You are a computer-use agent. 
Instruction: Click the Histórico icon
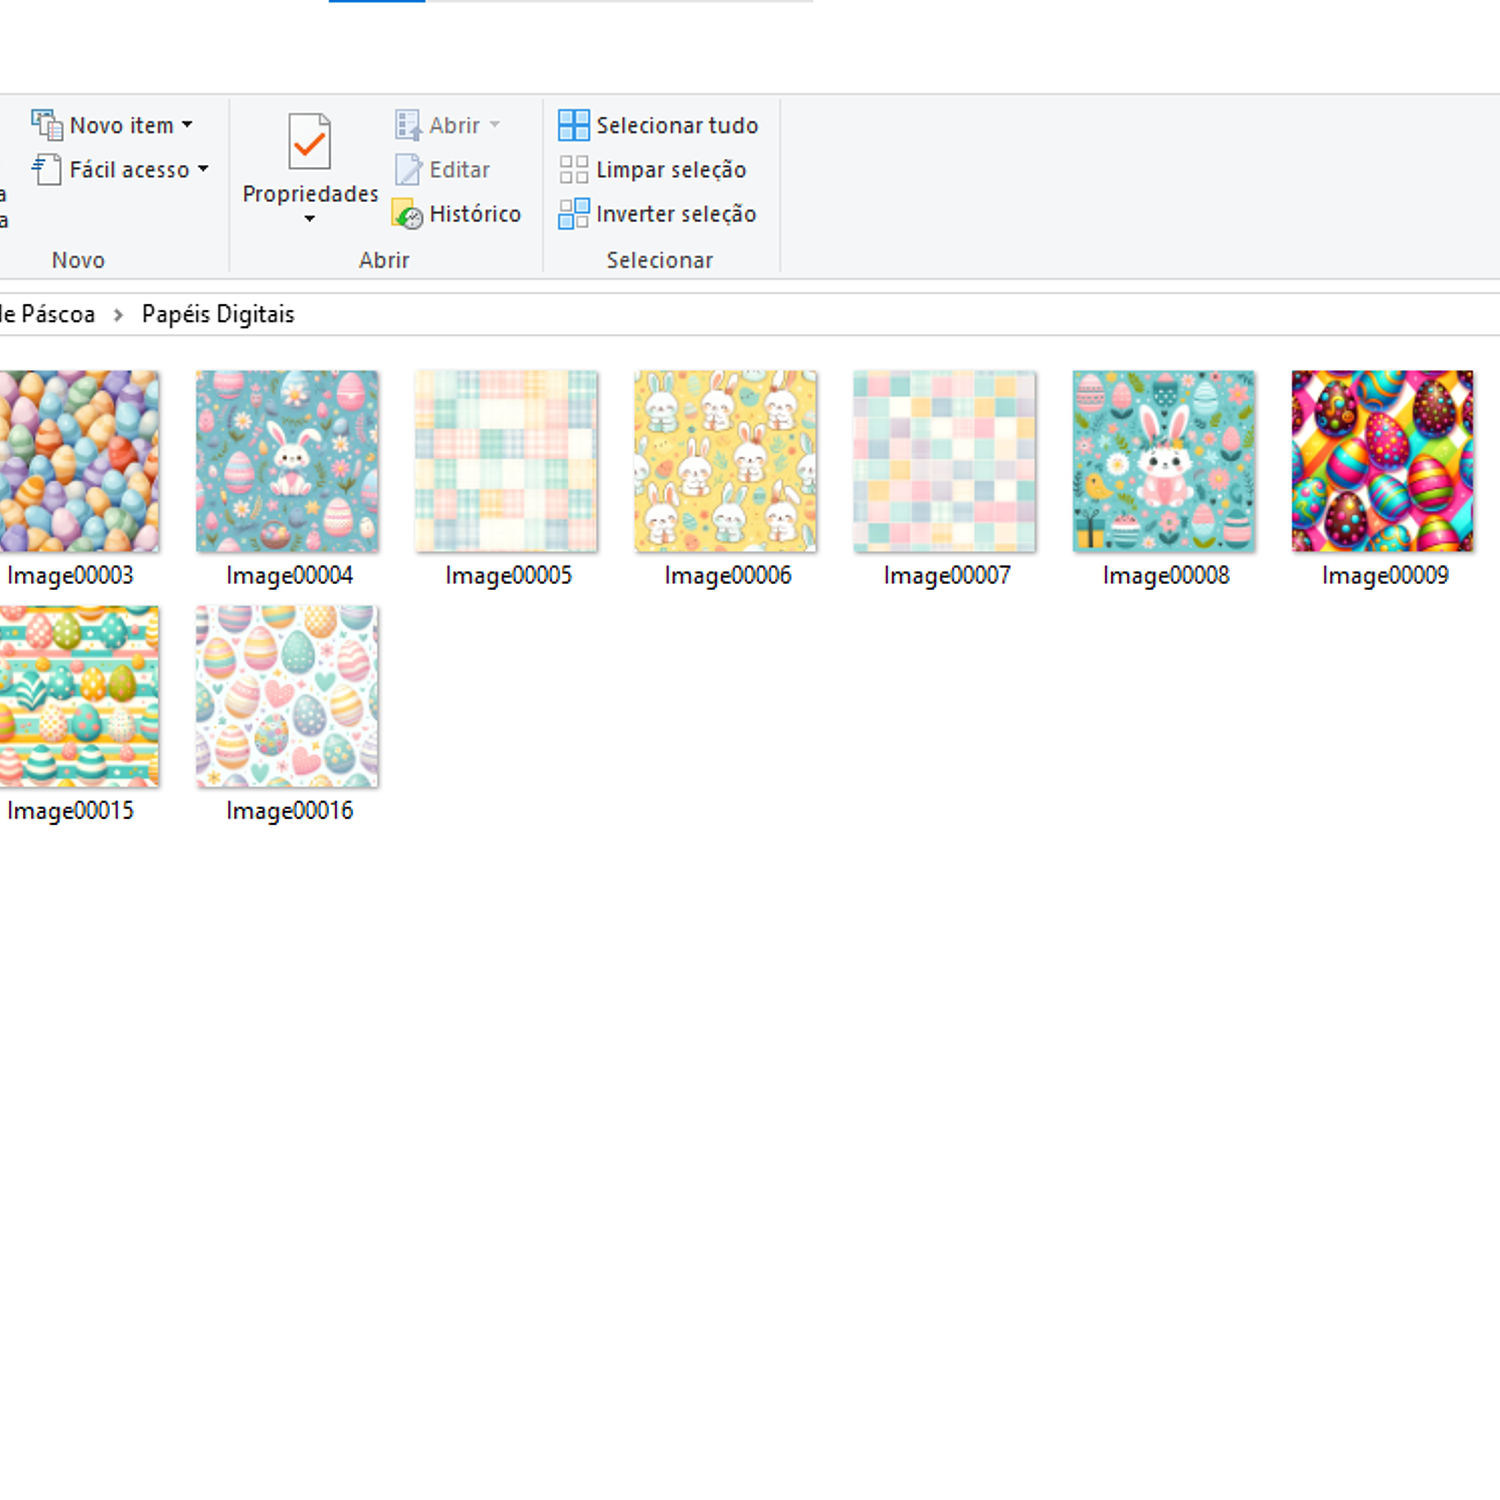(x=408, y=214)
